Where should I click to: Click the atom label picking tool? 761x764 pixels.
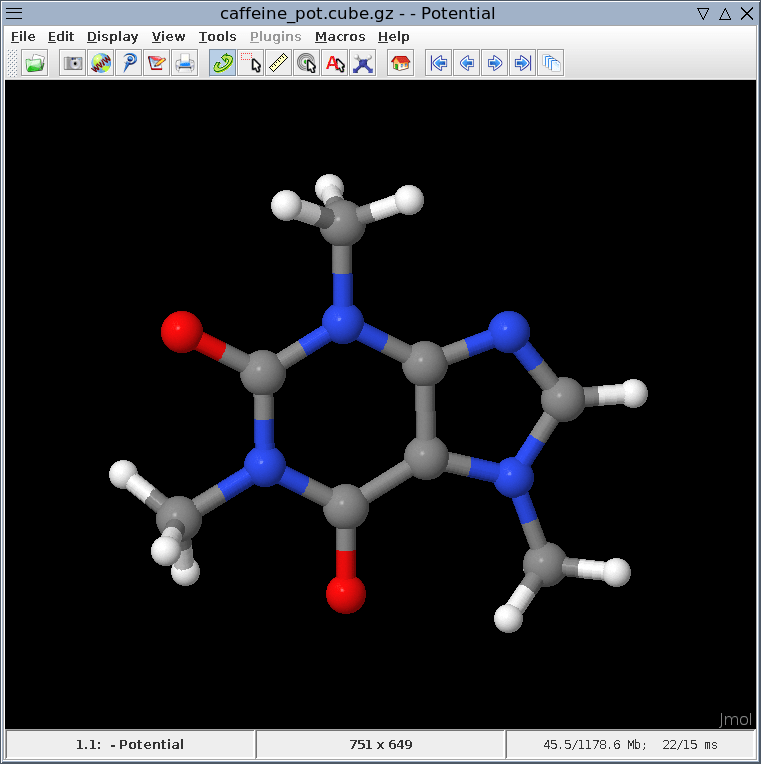[x=335, y=63]
